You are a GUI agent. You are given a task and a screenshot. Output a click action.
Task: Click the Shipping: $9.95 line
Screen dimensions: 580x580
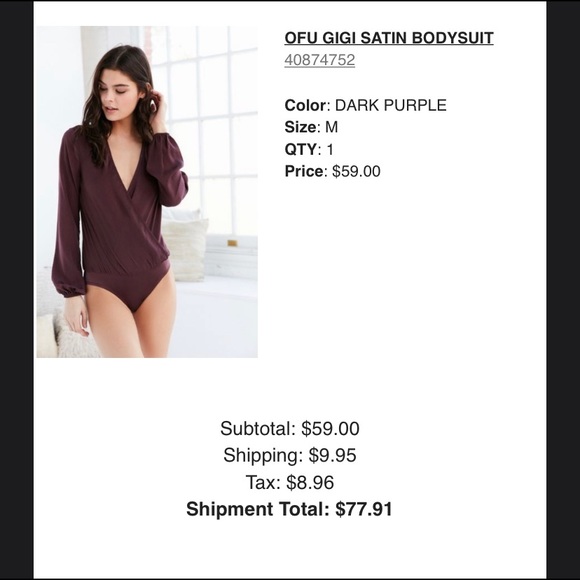click(290, 455)
